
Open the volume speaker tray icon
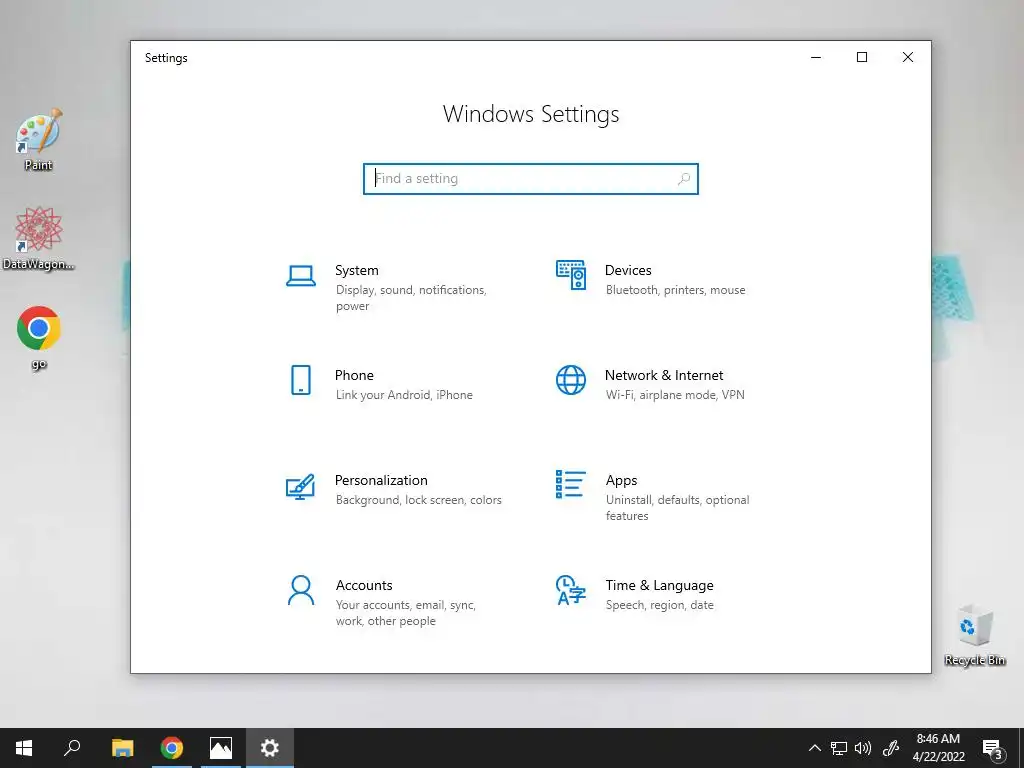click(x=863, y=748)
